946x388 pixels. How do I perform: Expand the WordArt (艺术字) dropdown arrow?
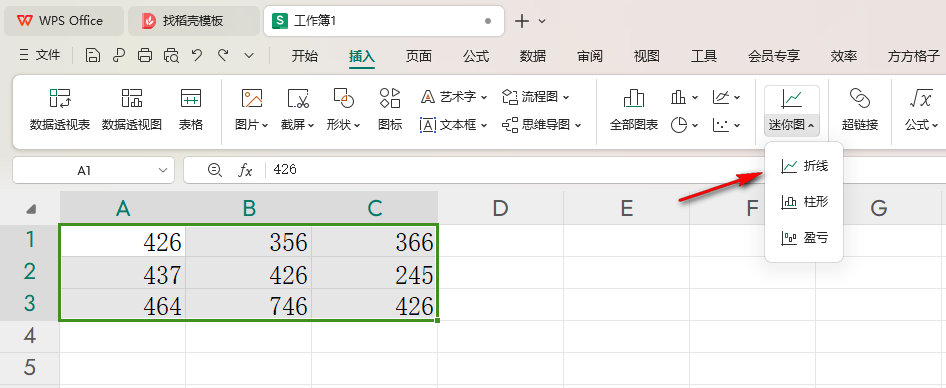pos(484,97)
